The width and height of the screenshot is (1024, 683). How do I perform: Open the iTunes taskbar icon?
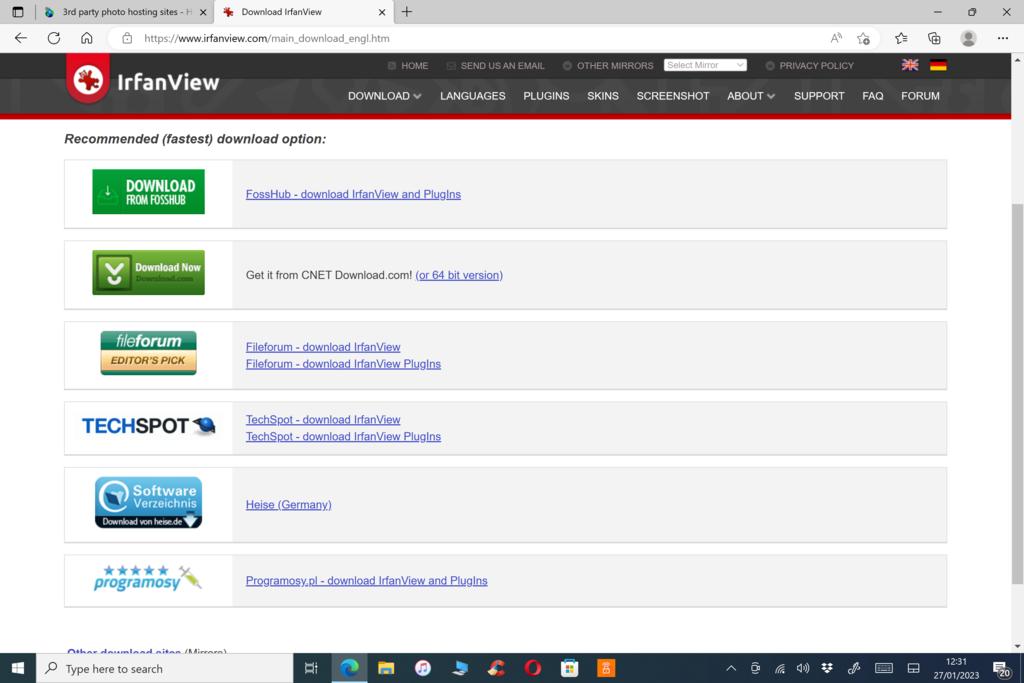(423, 668)
